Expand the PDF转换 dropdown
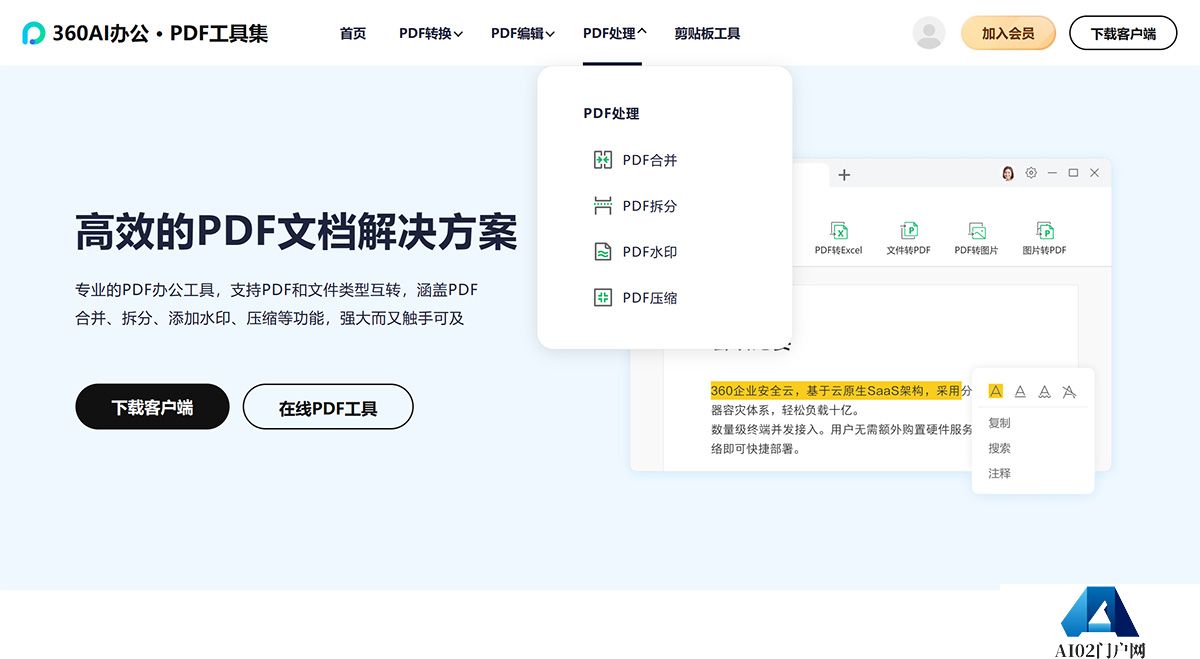1200x659 pixels. click(x=431, y=33)
